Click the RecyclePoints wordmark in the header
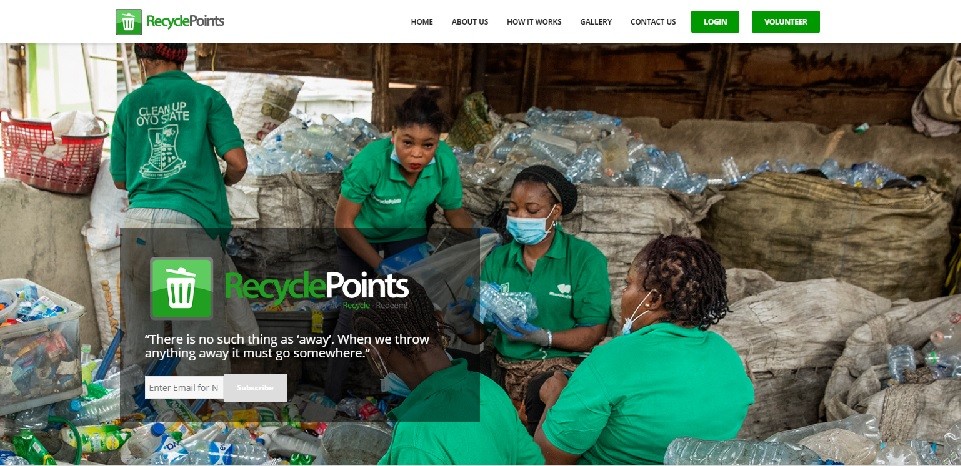This screenshot has height=466, width=961. click(x=185, y=21)
